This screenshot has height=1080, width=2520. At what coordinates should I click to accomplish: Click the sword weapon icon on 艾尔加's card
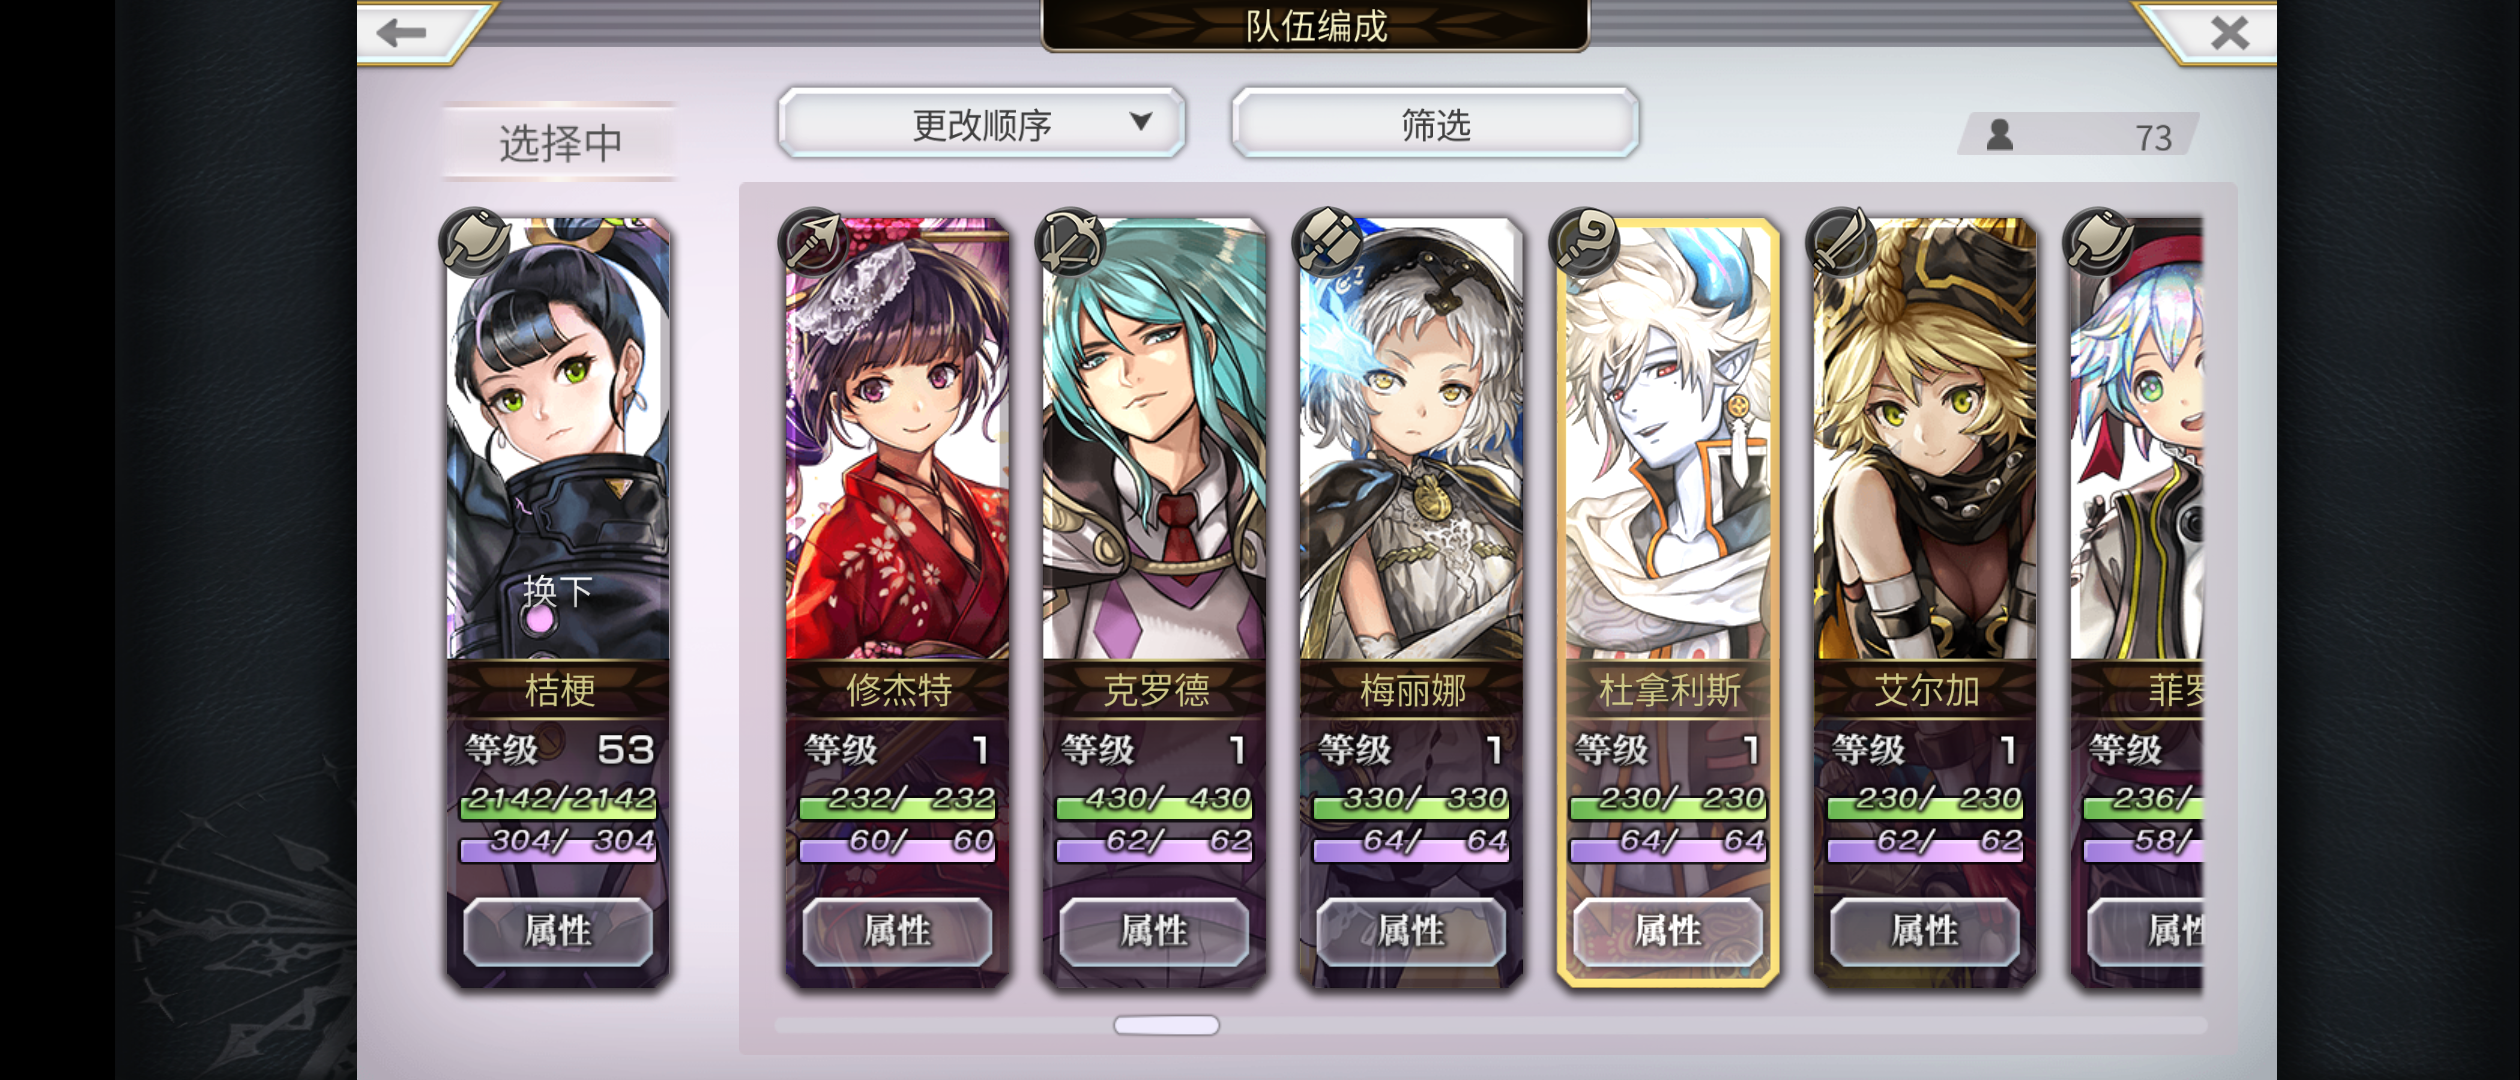click(x=1842, y=241)
